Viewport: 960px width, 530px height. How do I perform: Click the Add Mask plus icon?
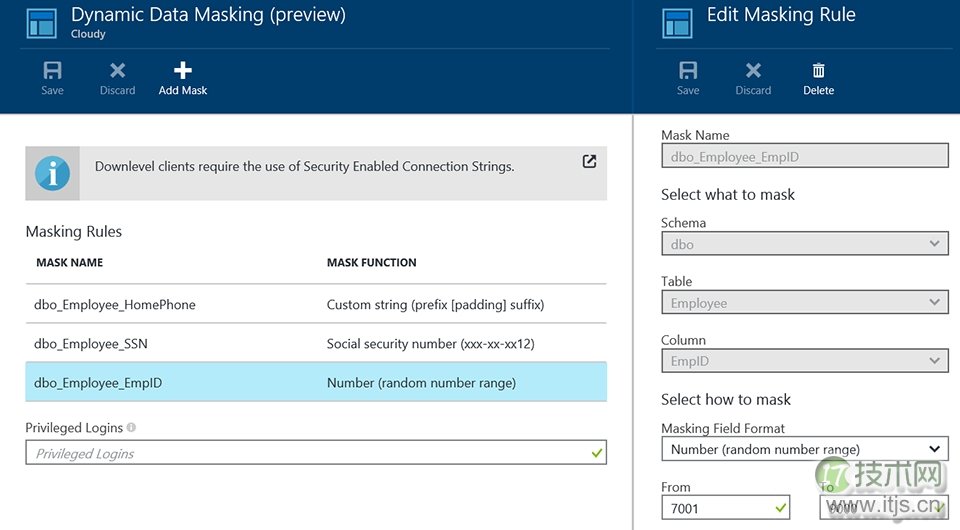pos(182,70)
